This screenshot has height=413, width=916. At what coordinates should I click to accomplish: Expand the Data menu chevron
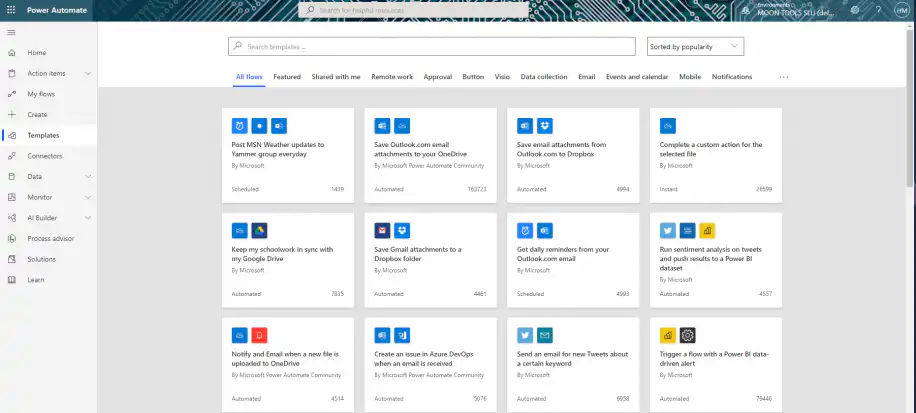[88, 176]
